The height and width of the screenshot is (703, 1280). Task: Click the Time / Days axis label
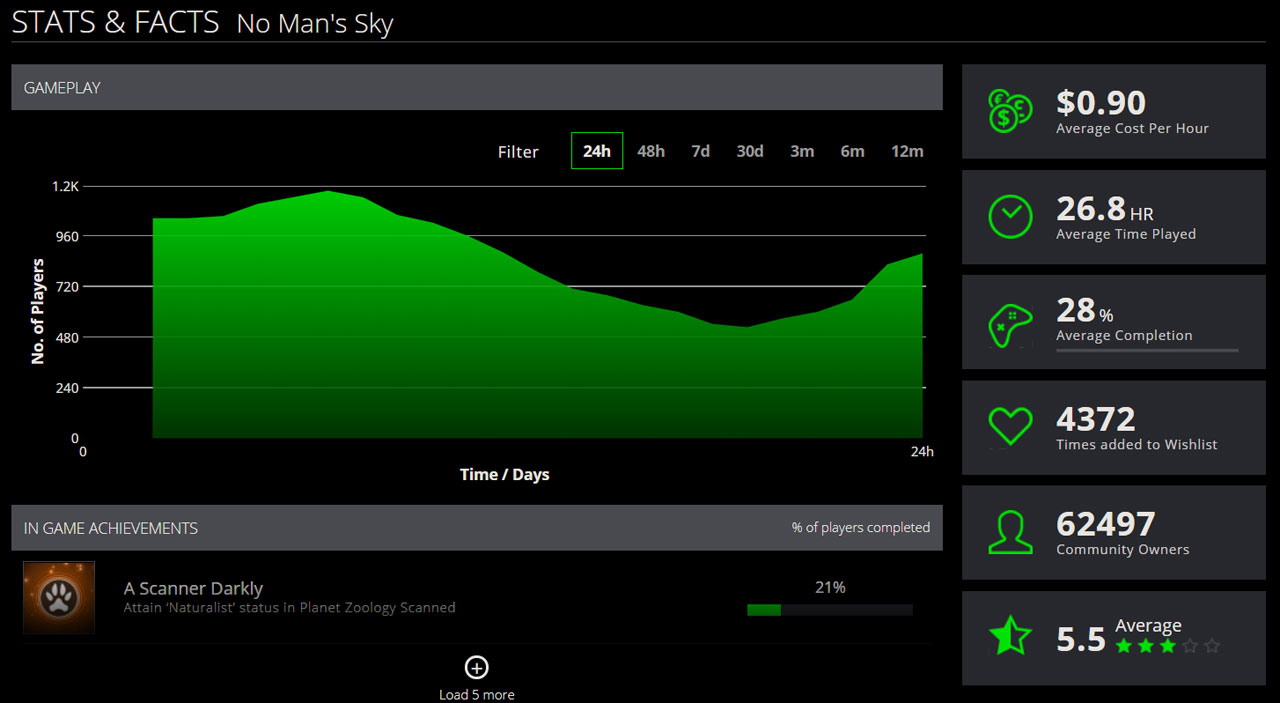(x=504, y=474)
